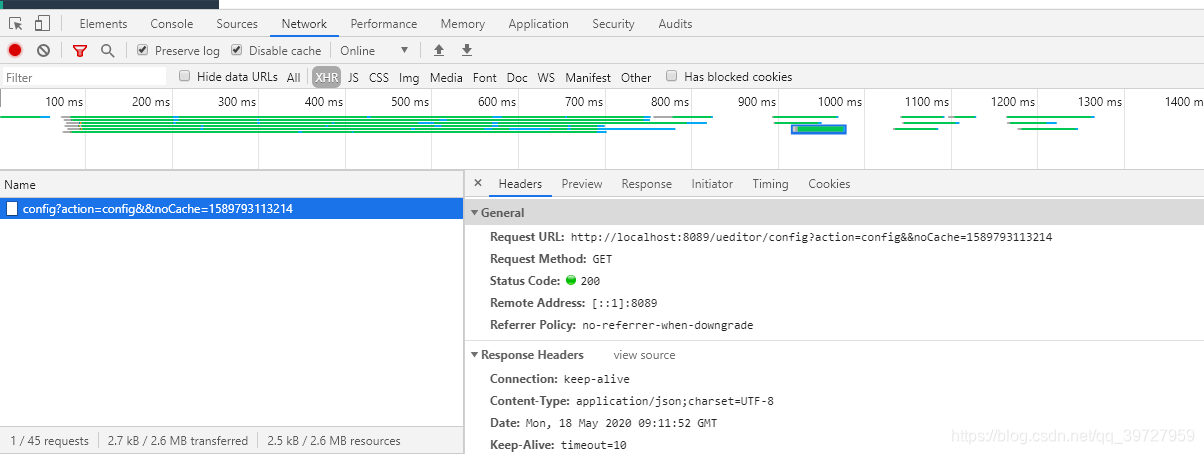1204x454 pixels.
Task: Toggle the red filter funnel icon
Action: [80, 50]
